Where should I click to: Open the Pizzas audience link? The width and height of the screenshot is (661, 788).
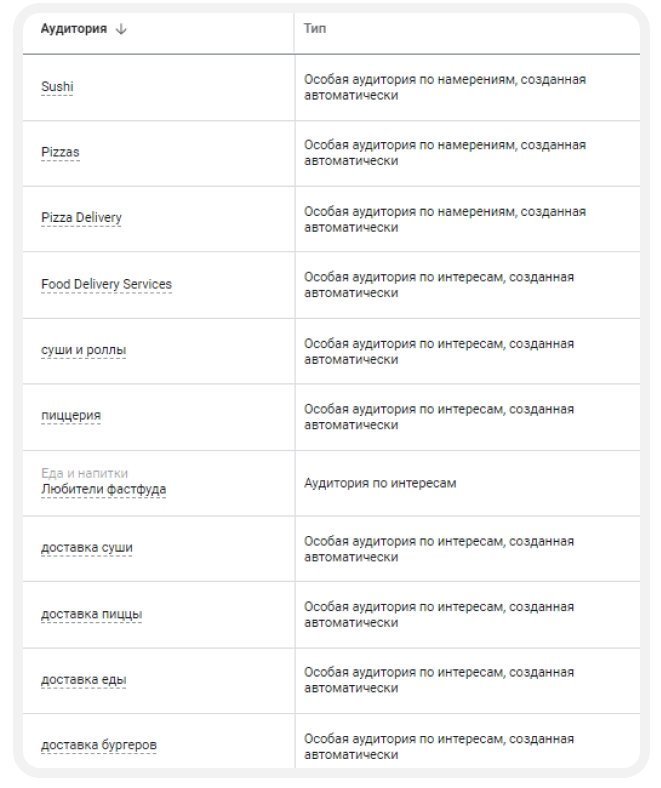pos(60,152)
